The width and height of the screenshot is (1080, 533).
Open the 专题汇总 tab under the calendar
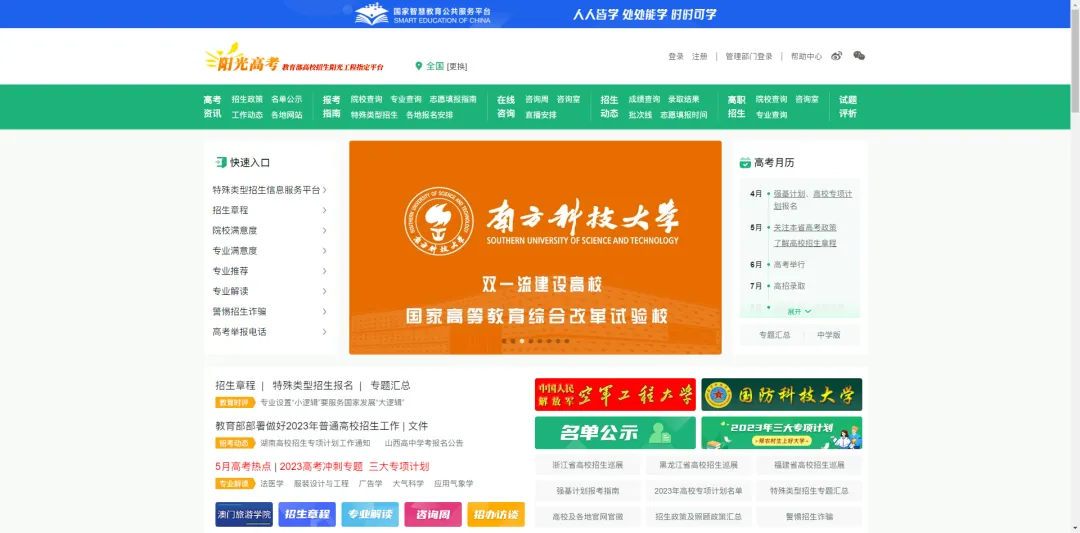point(774,335)
